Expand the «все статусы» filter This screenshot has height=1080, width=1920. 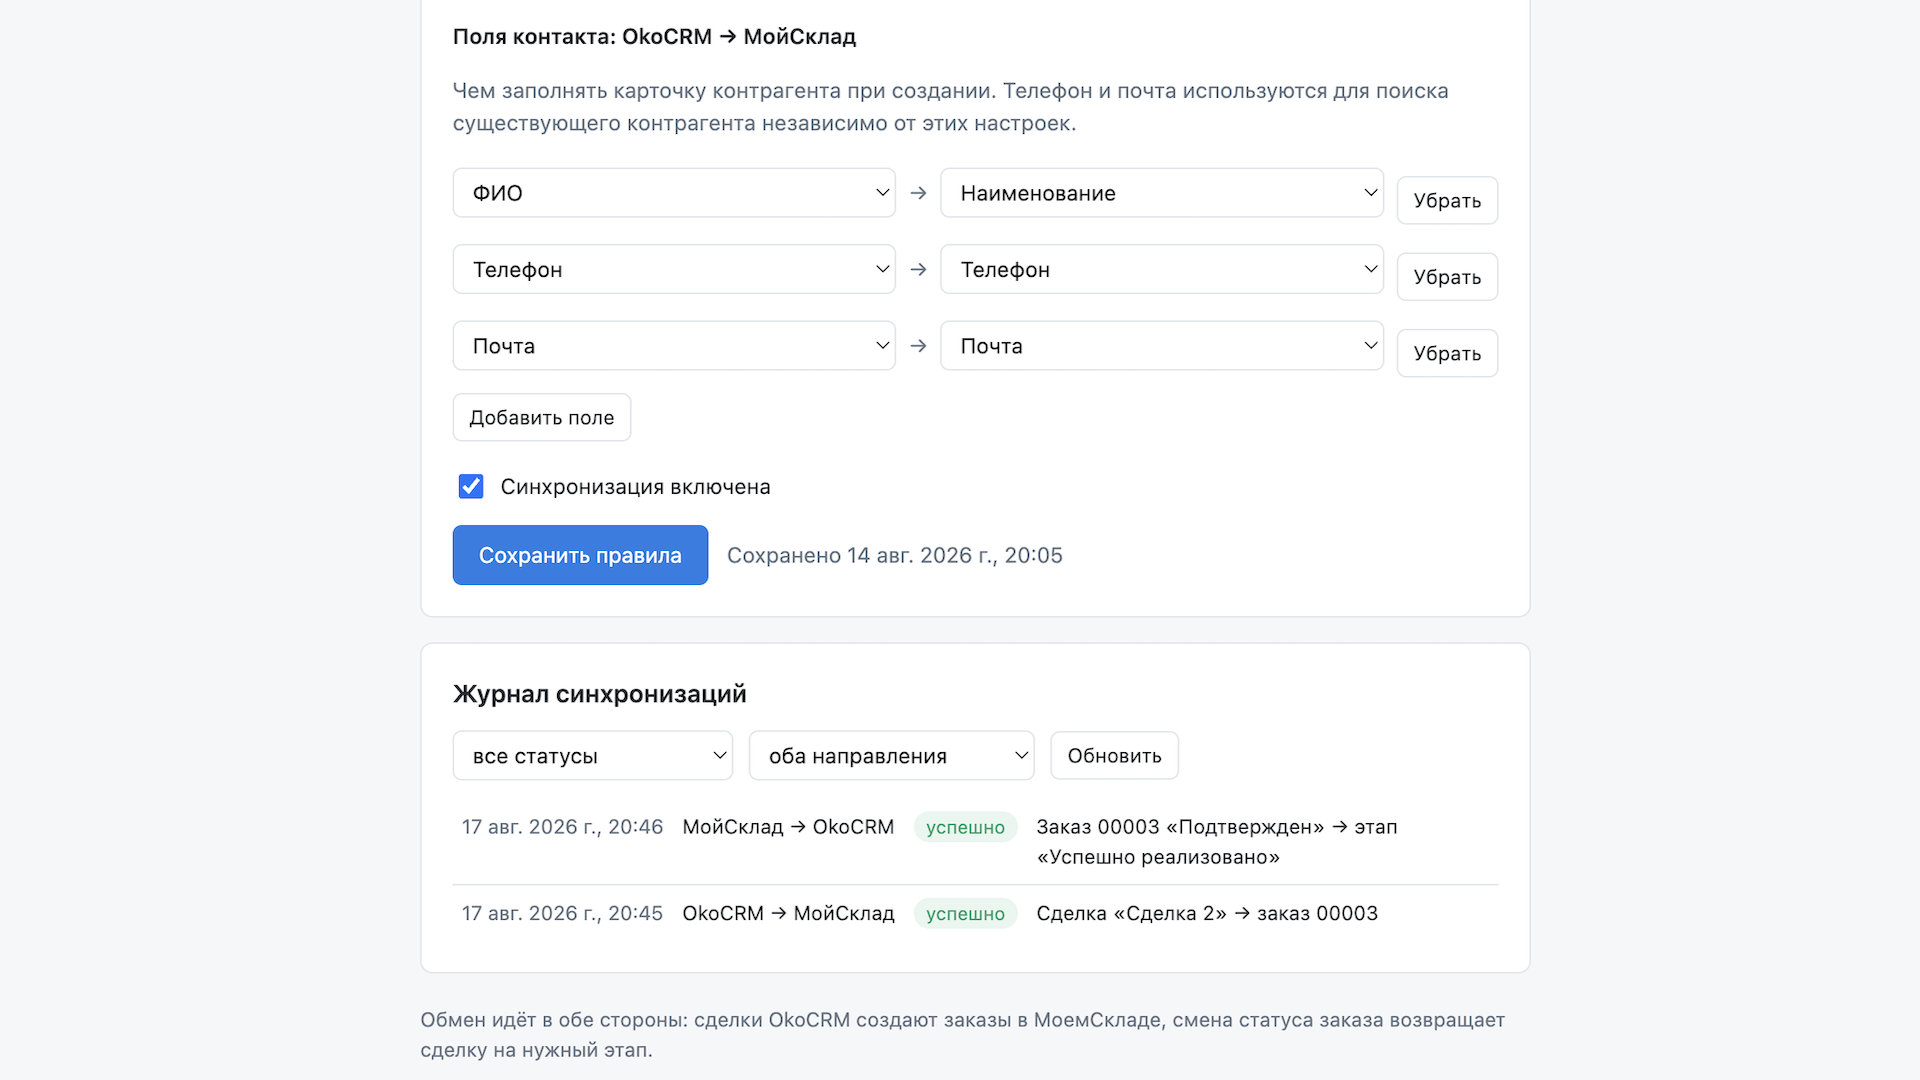point(593,756)
